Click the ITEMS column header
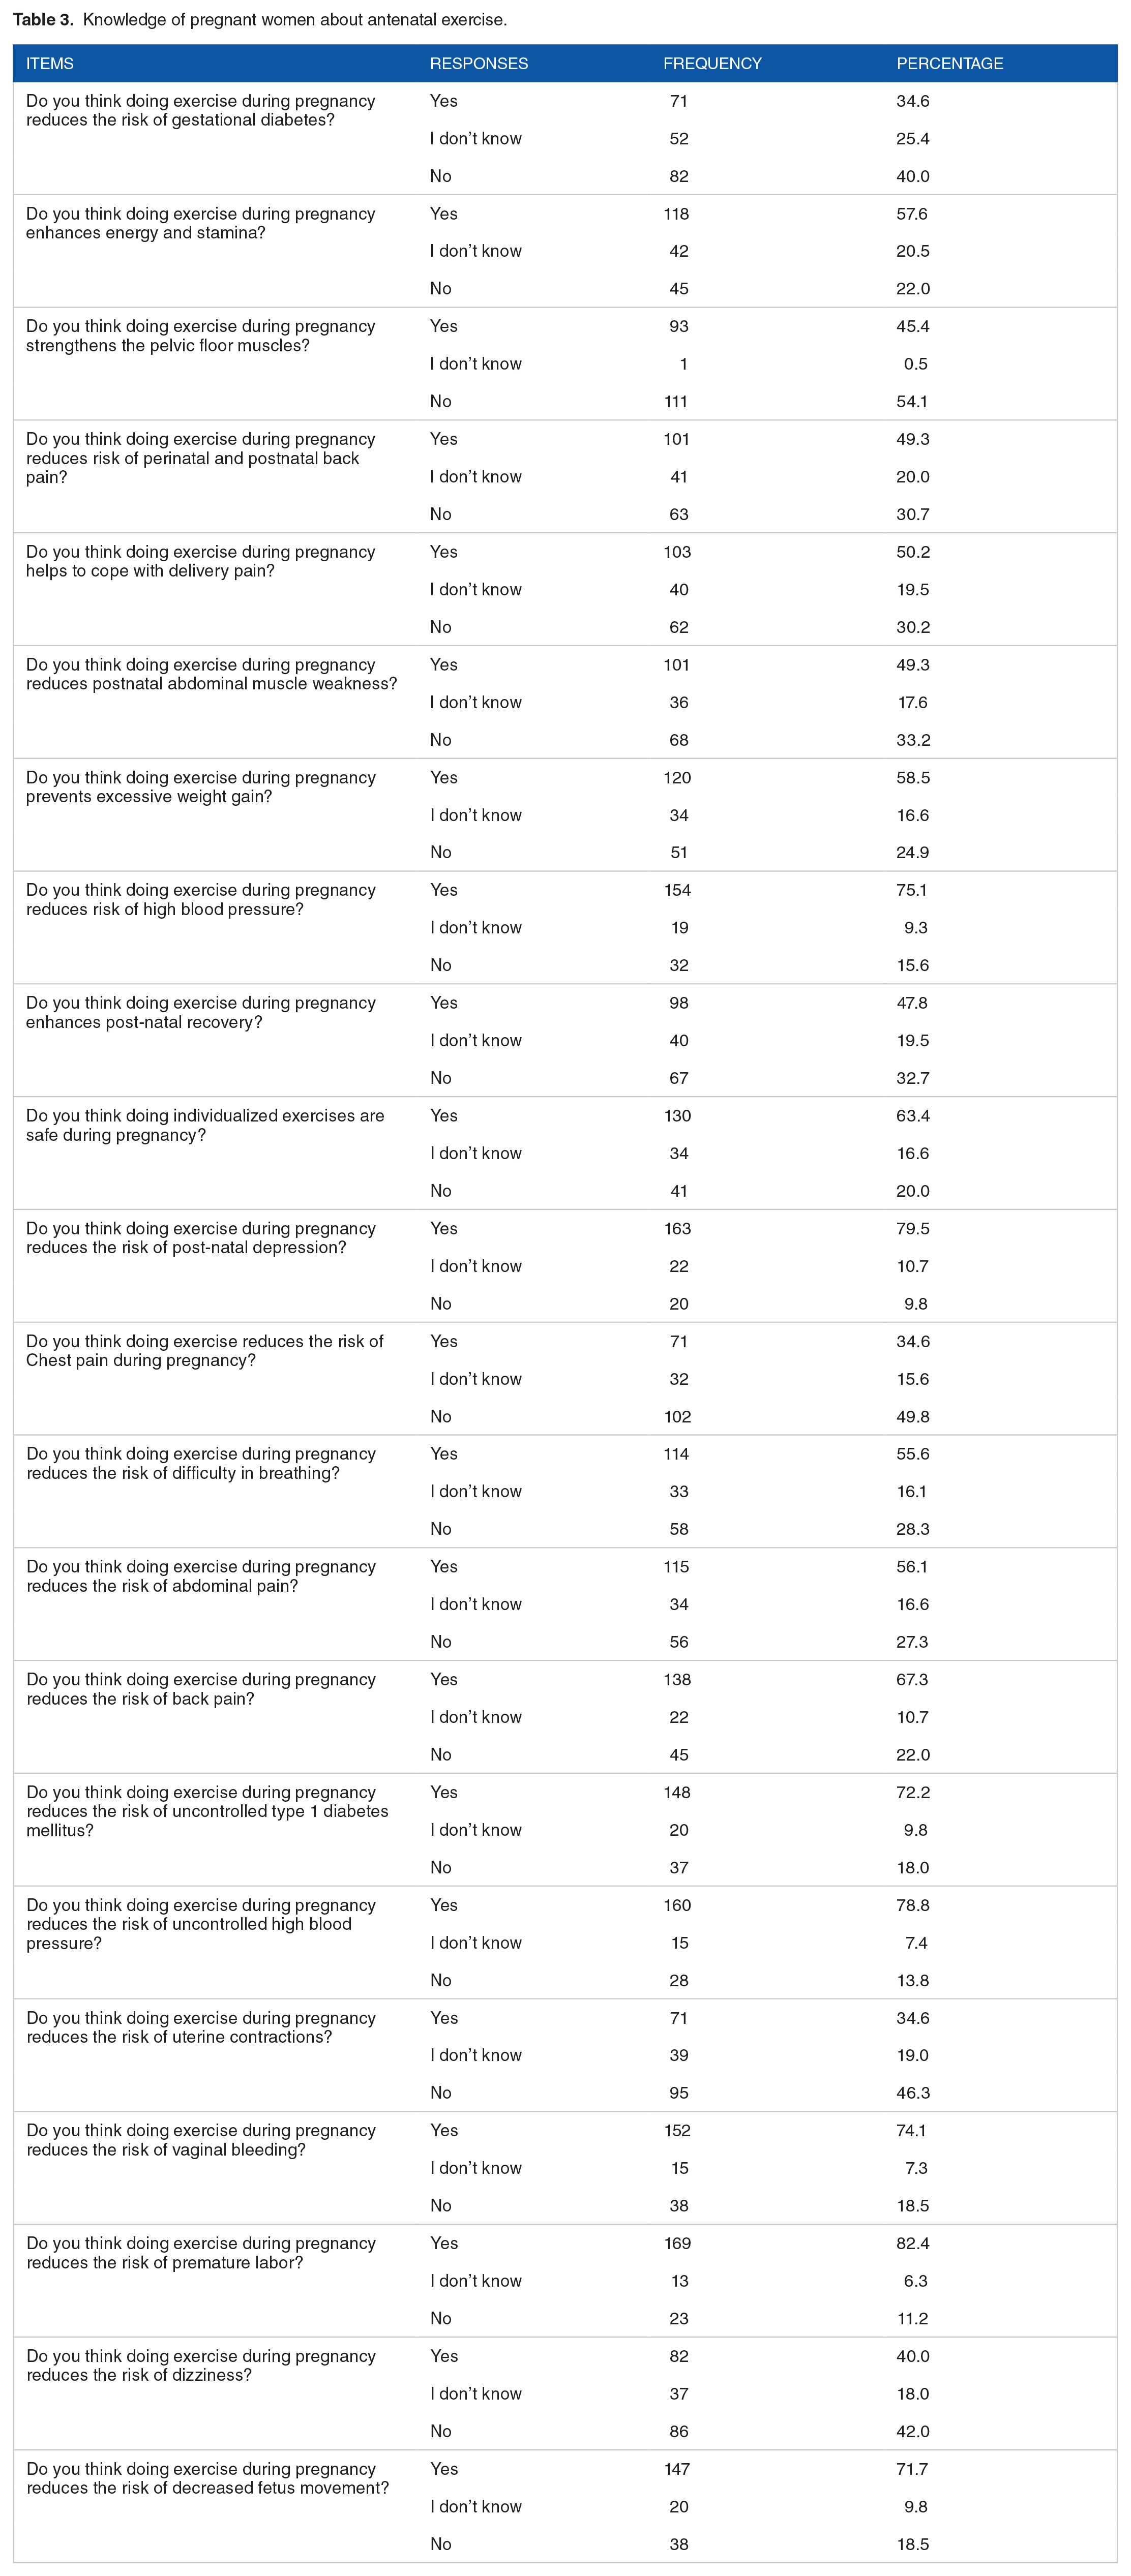Image resolution: width=1131 pixels, height=2576 pixels. [x=50, y=63]
